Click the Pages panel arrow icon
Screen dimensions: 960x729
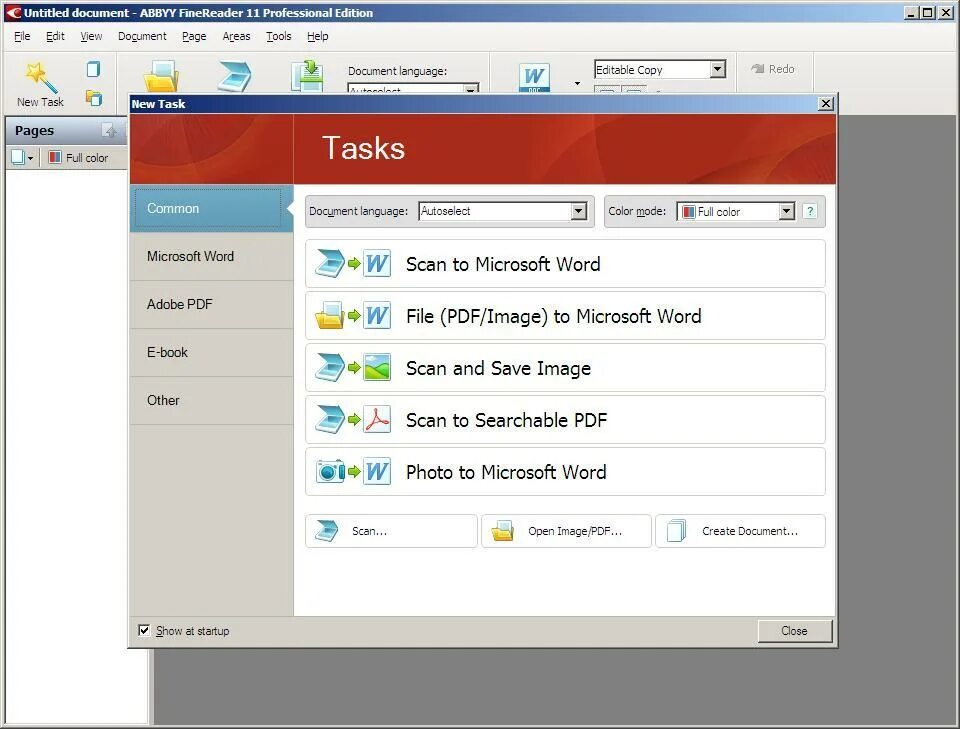(x=110, y=130)
